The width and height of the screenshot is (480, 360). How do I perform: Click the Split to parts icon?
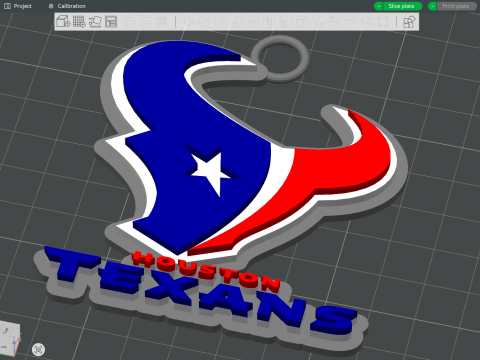coord(146,22)
